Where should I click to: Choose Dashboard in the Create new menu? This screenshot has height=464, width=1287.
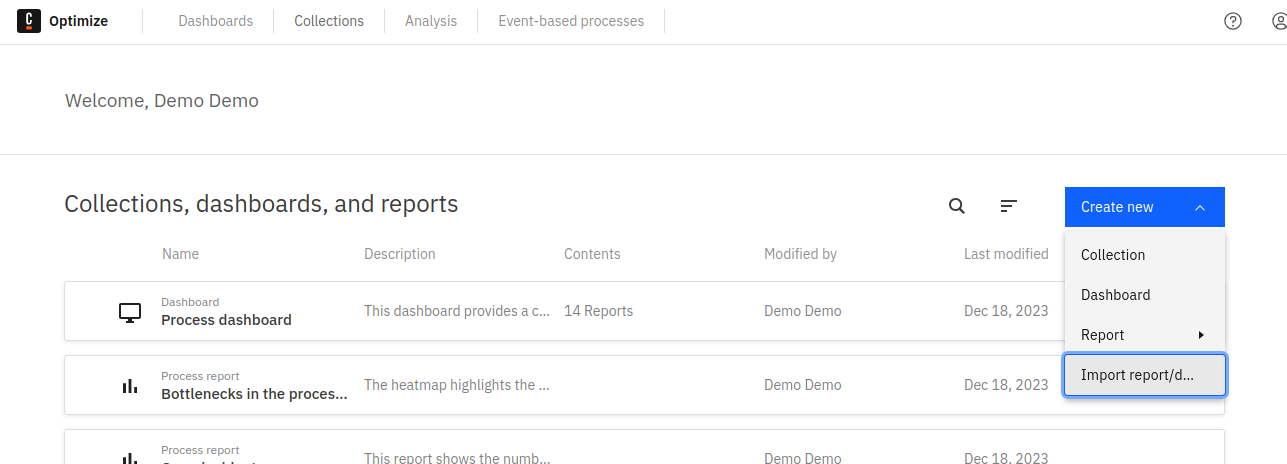pyautogui.click(x=1115, y=295)
